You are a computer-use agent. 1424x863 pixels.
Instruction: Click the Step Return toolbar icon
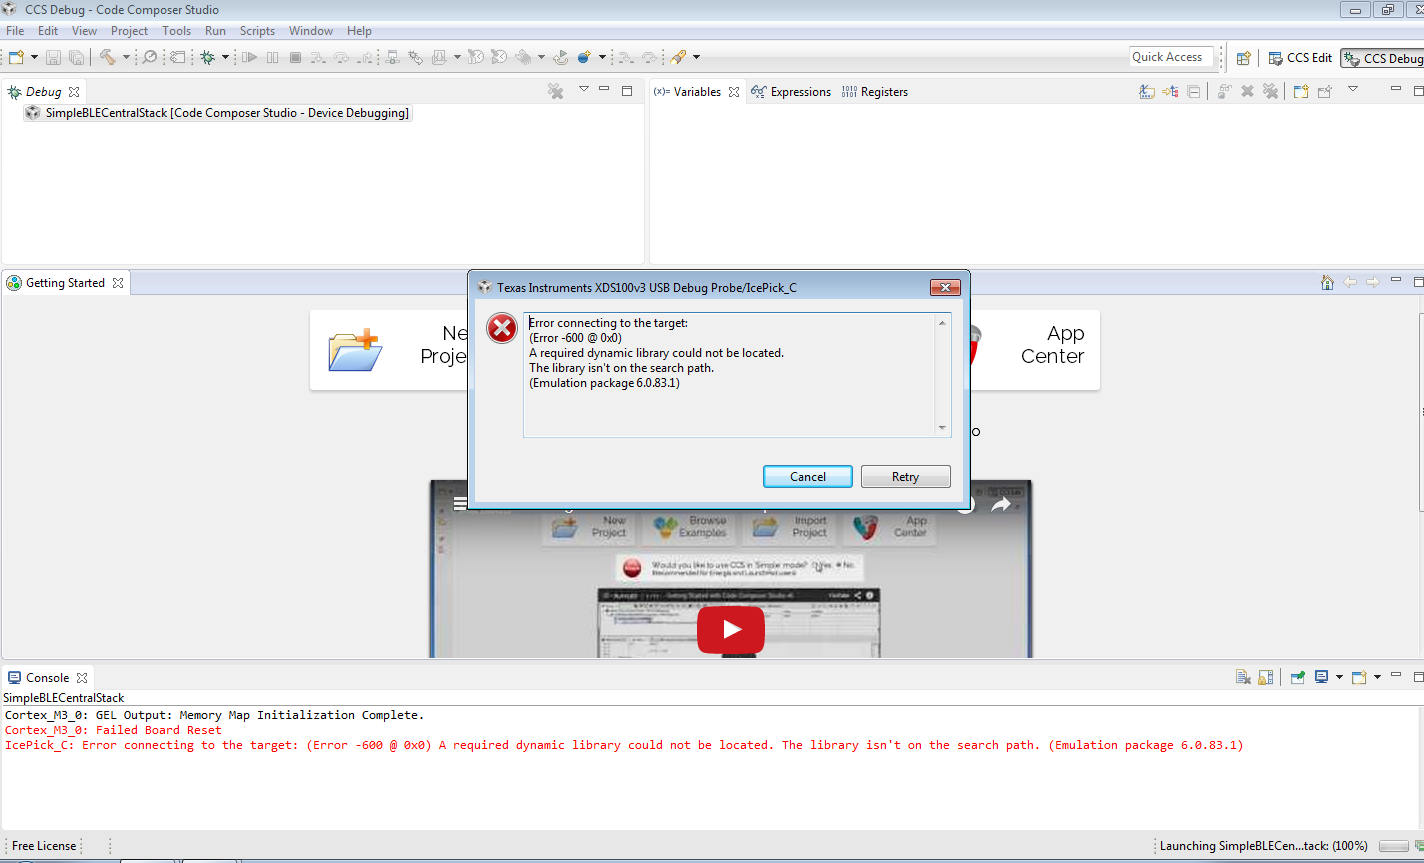365,57
